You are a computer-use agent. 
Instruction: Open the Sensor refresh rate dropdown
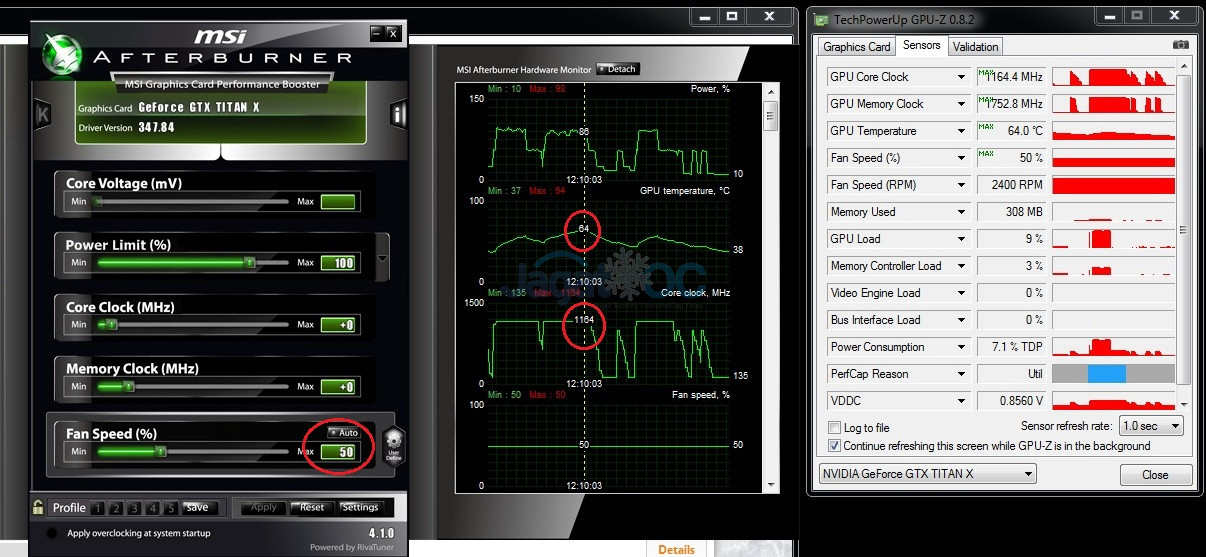click(1150, 426)
